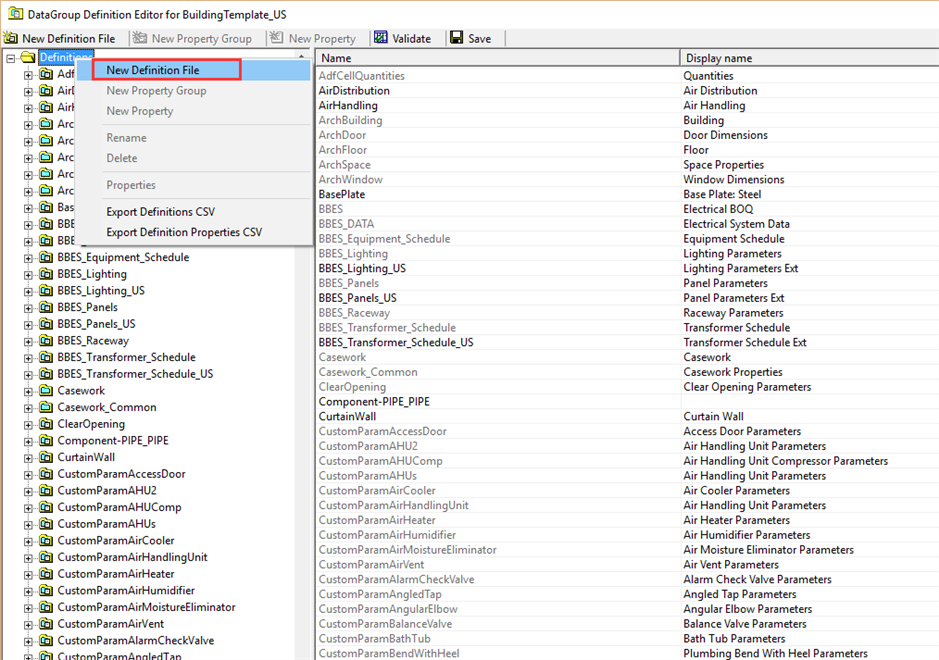Screen dimensions: 939x660
Task: Click the BBES_Equipment_Schedule folder icon
Action: pos(46,258)
